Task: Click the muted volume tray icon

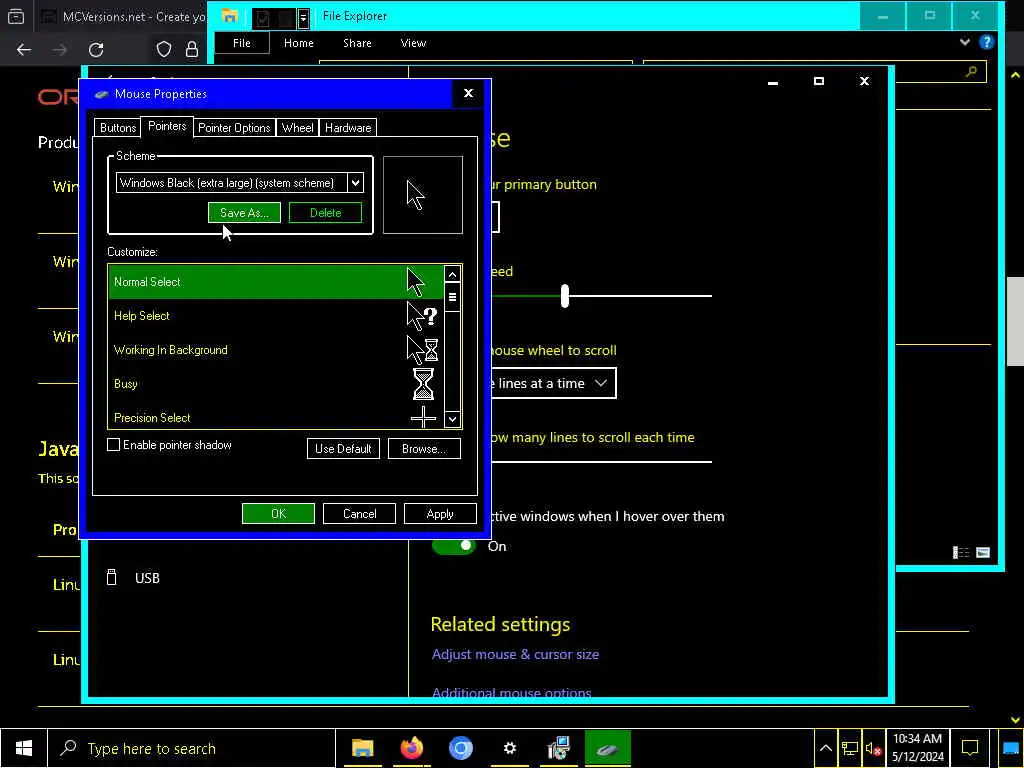Action: point(873,748)
